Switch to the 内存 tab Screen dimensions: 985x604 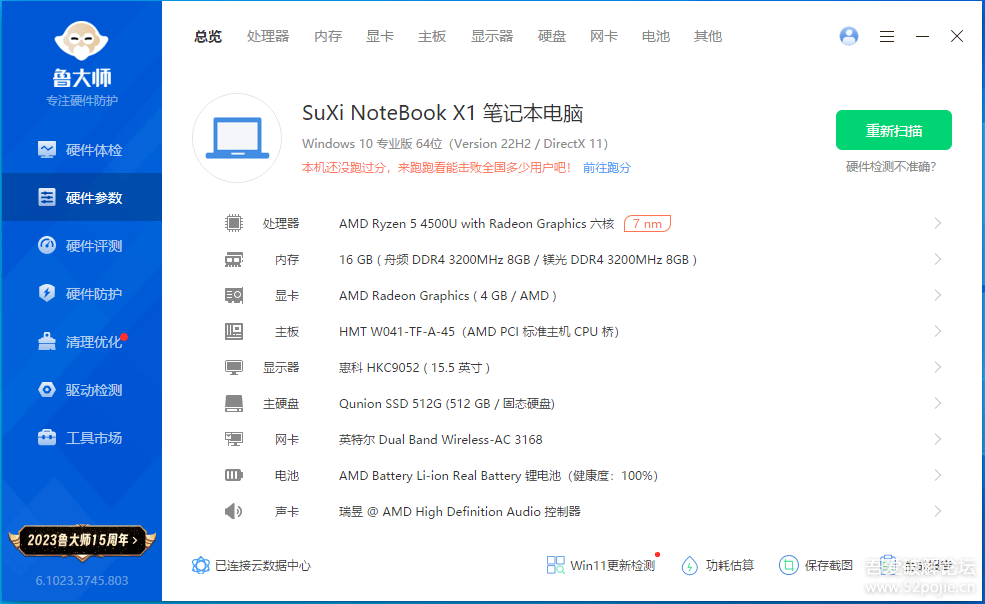point(328,36)
